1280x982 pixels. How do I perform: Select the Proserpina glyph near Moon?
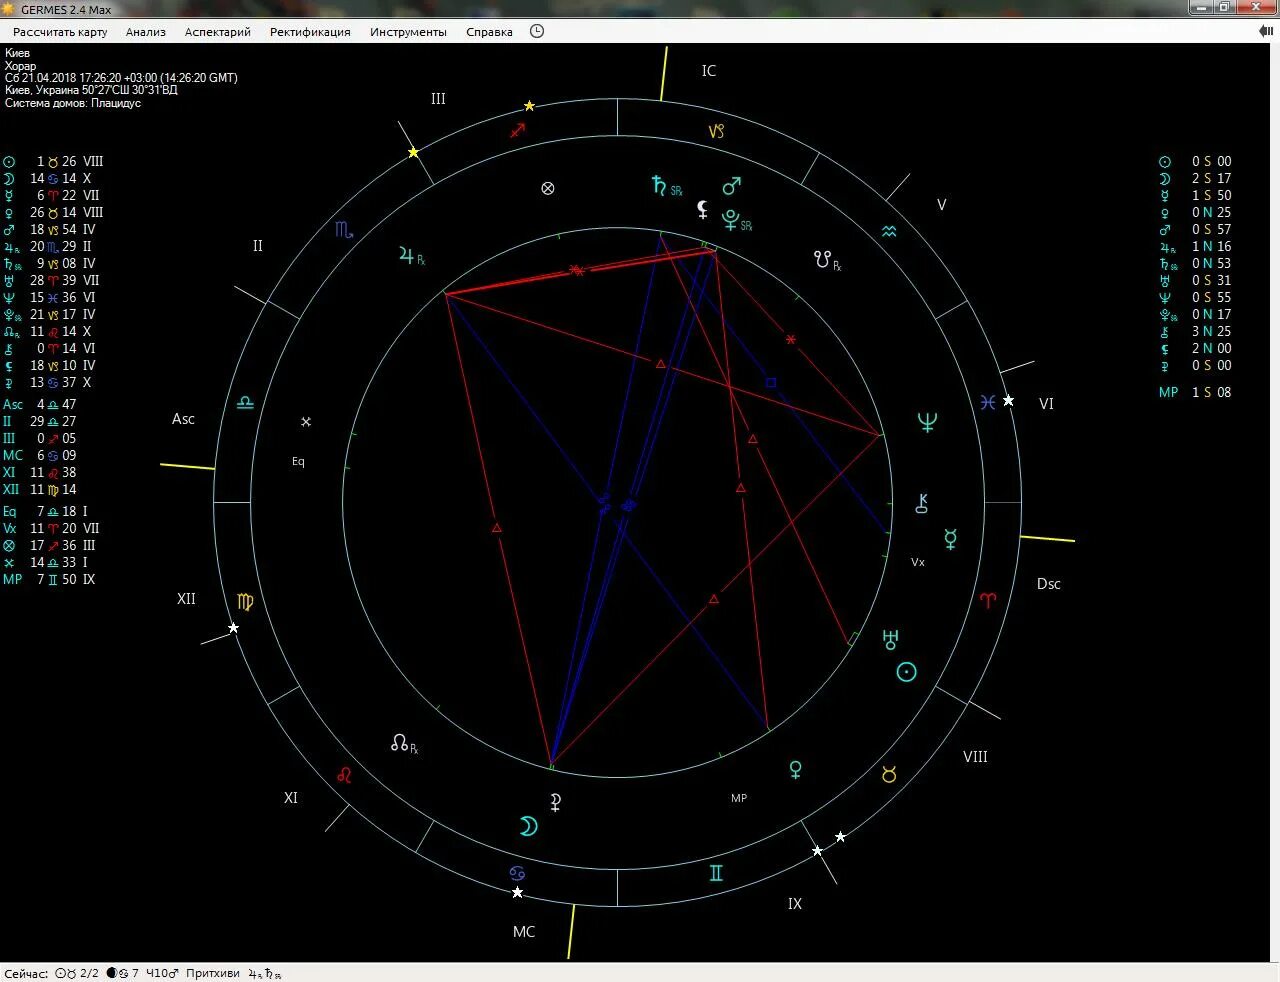[555, 801]
